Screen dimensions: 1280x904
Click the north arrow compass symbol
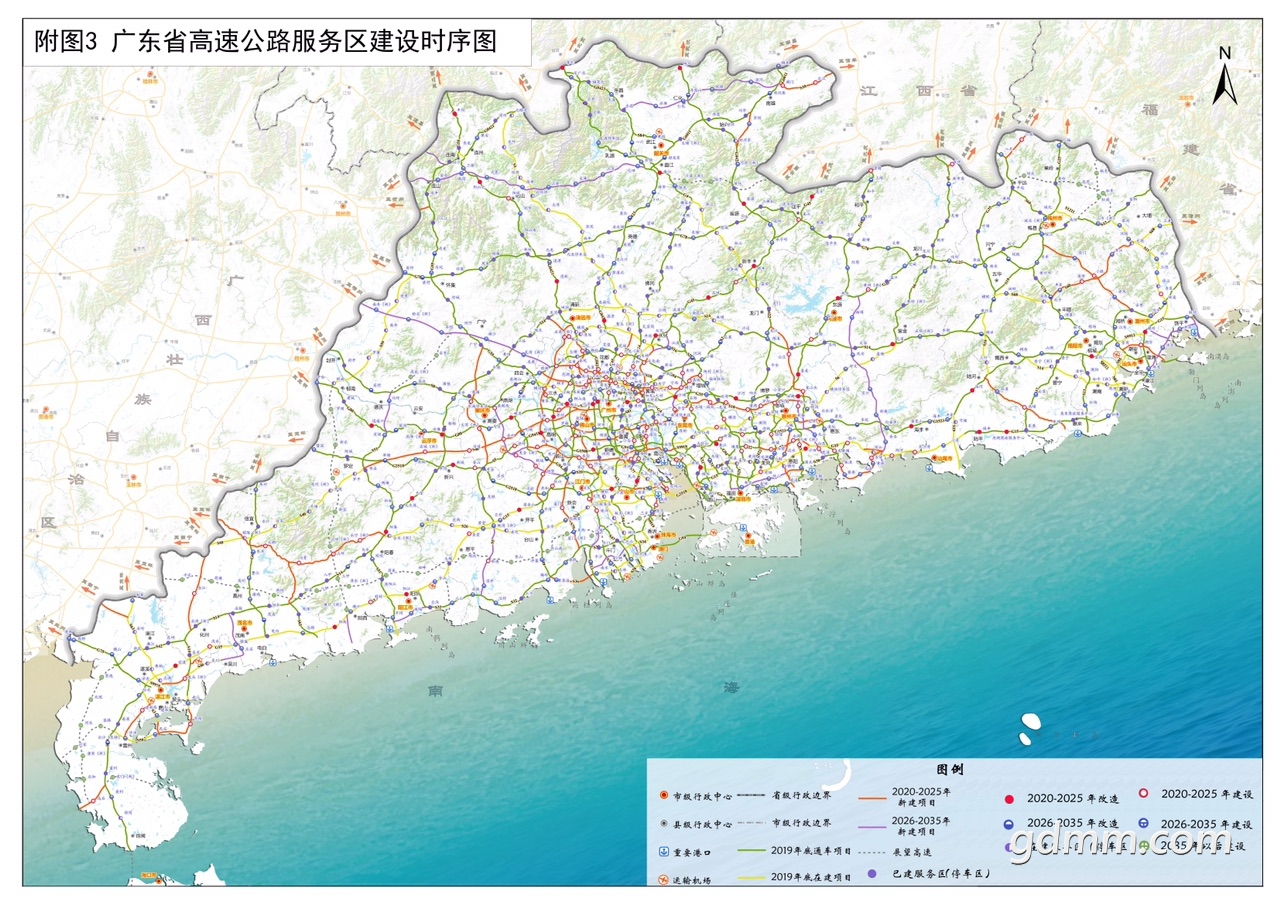click(1225, 76)
